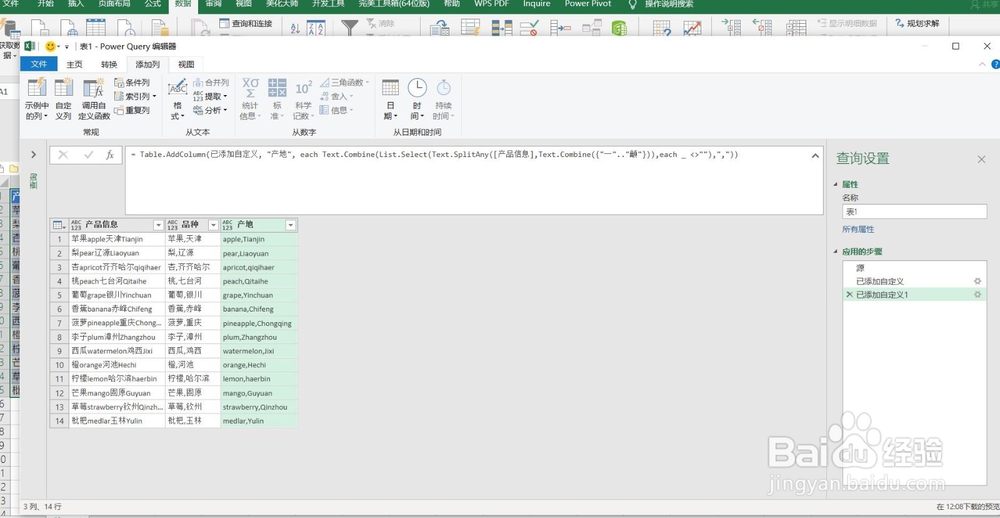Click Excel Solver (规划求解) button

917,24
